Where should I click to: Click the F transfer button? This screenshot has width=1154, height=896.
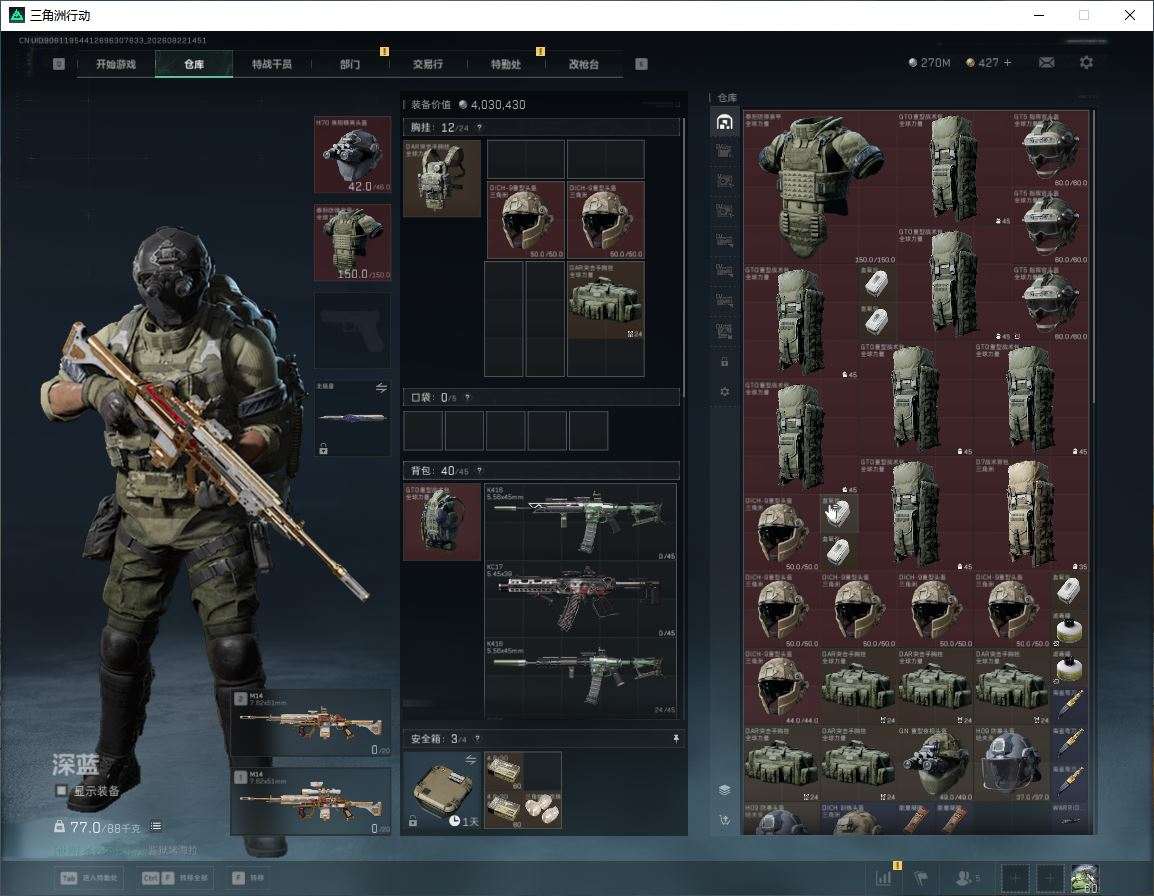[x=248, y=878]
